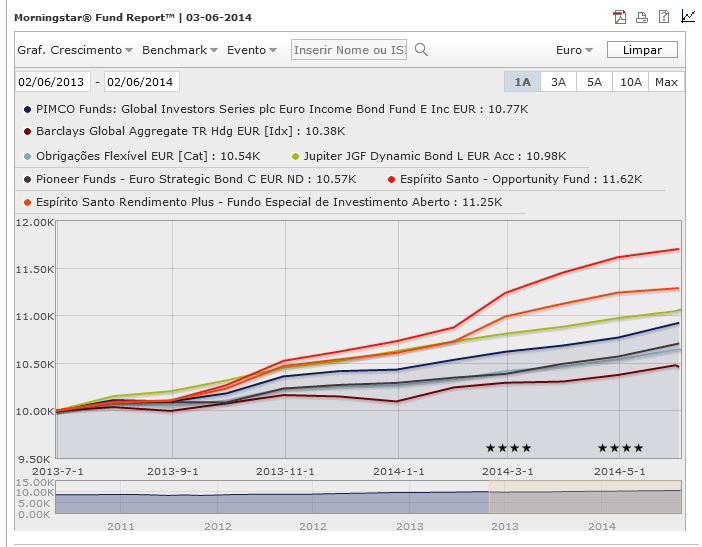Open the Evento dropdown

pos(252,50)
